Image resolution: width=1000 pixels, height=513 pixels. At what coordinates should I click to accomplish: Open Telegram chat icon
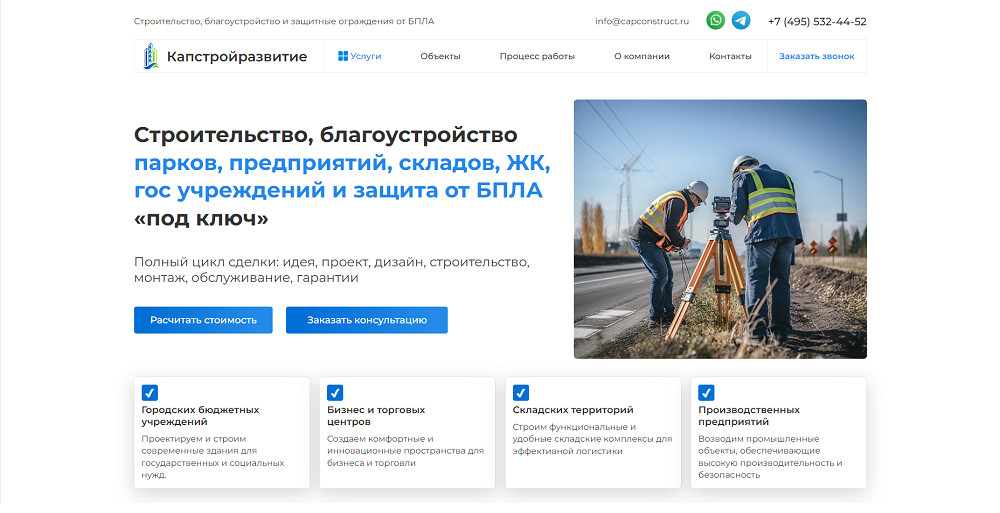740,20
